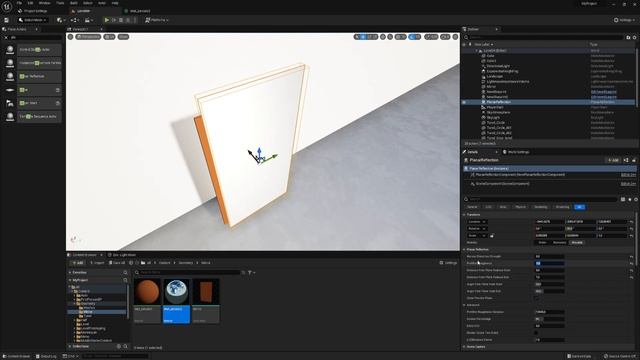The height and width of the screenshot is (360, 640).
Task: Click the stop play button
Action: [121, 20]
